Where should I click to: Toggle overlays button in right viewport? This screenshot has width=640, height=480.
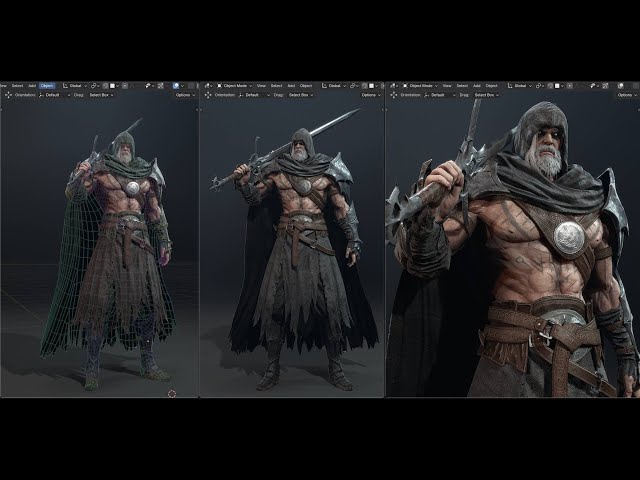pyautogui.click(x=621, y=86)
